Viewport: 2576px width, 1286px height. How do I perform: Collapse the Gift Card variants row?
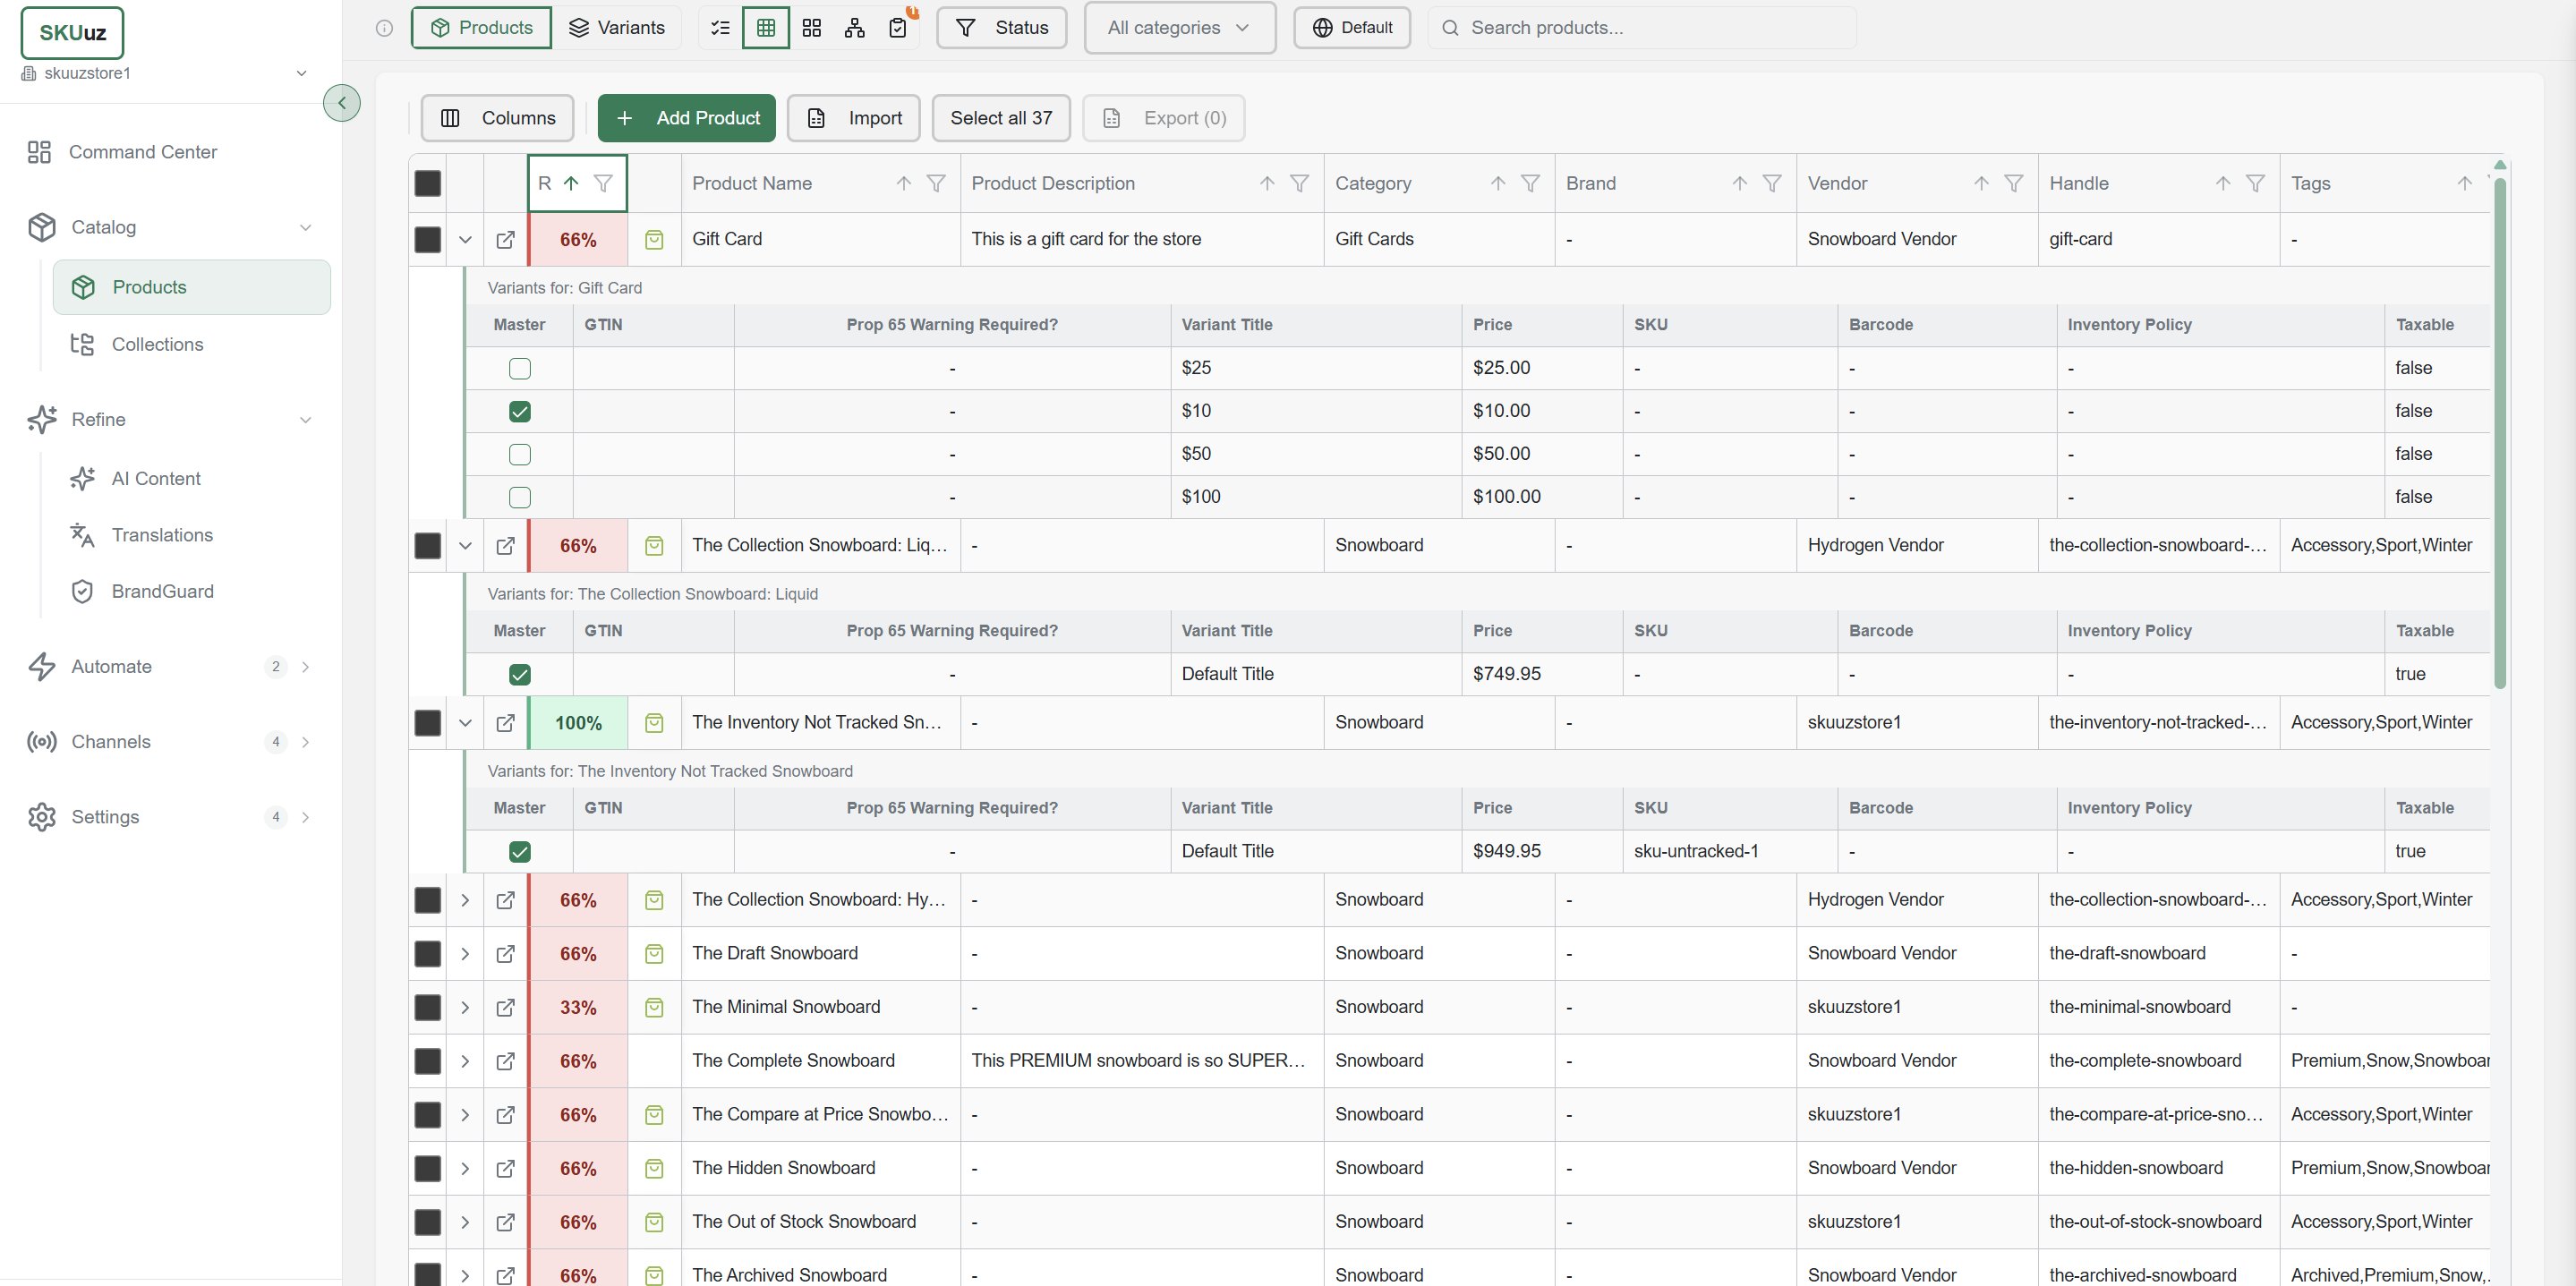click(465, 240)
